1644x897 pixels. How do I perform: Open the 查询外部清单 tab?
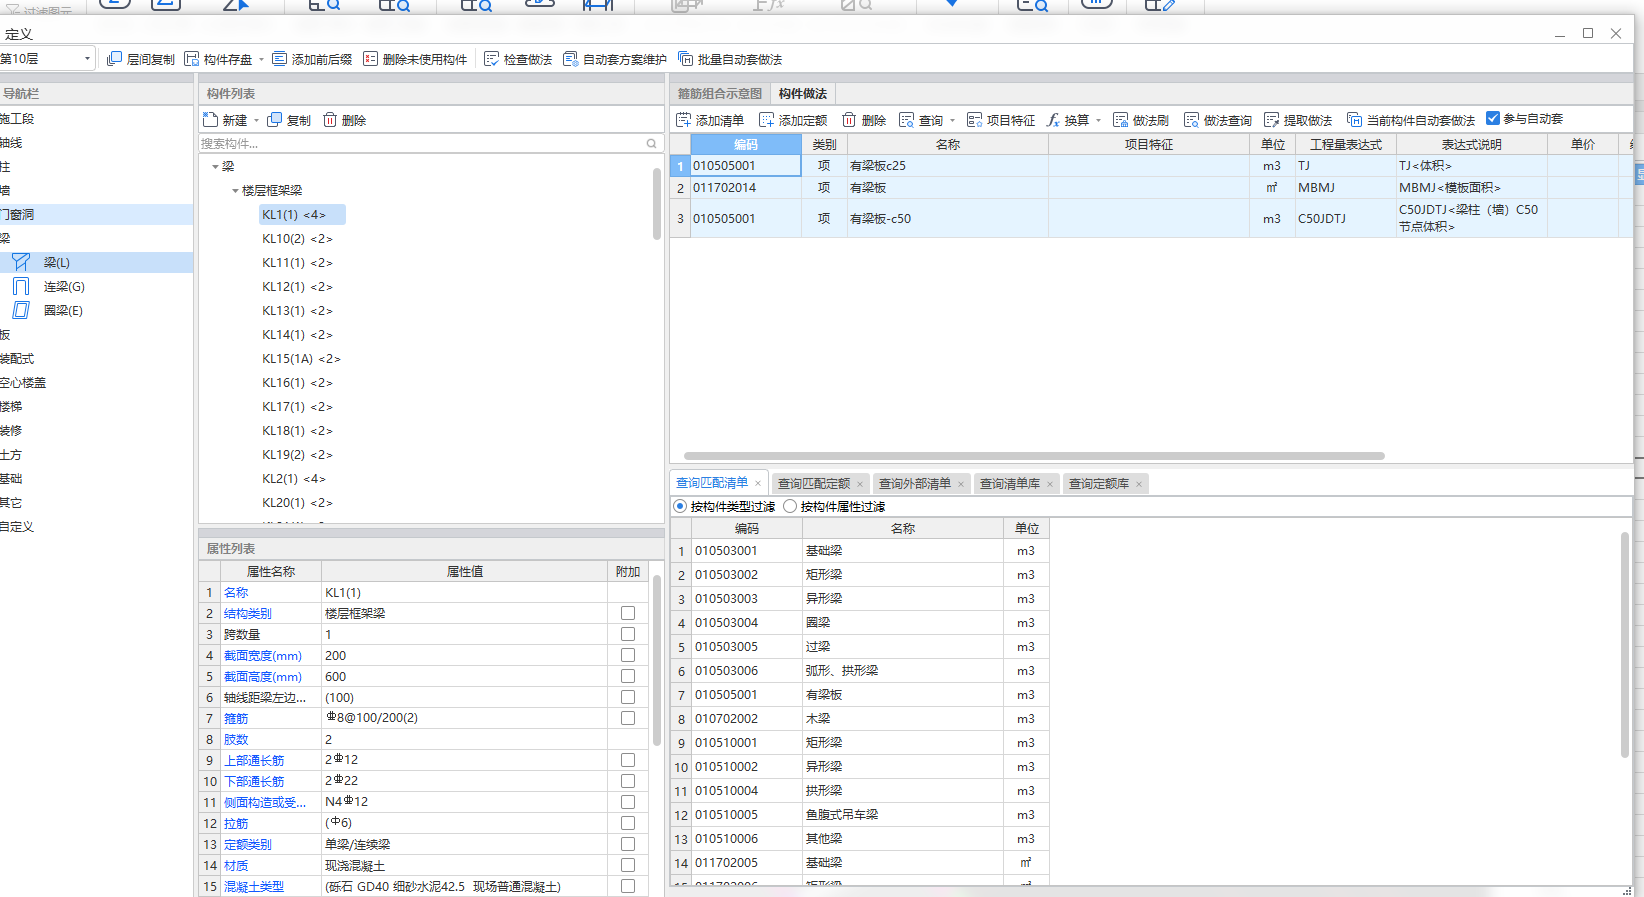(x=915, y=484)
